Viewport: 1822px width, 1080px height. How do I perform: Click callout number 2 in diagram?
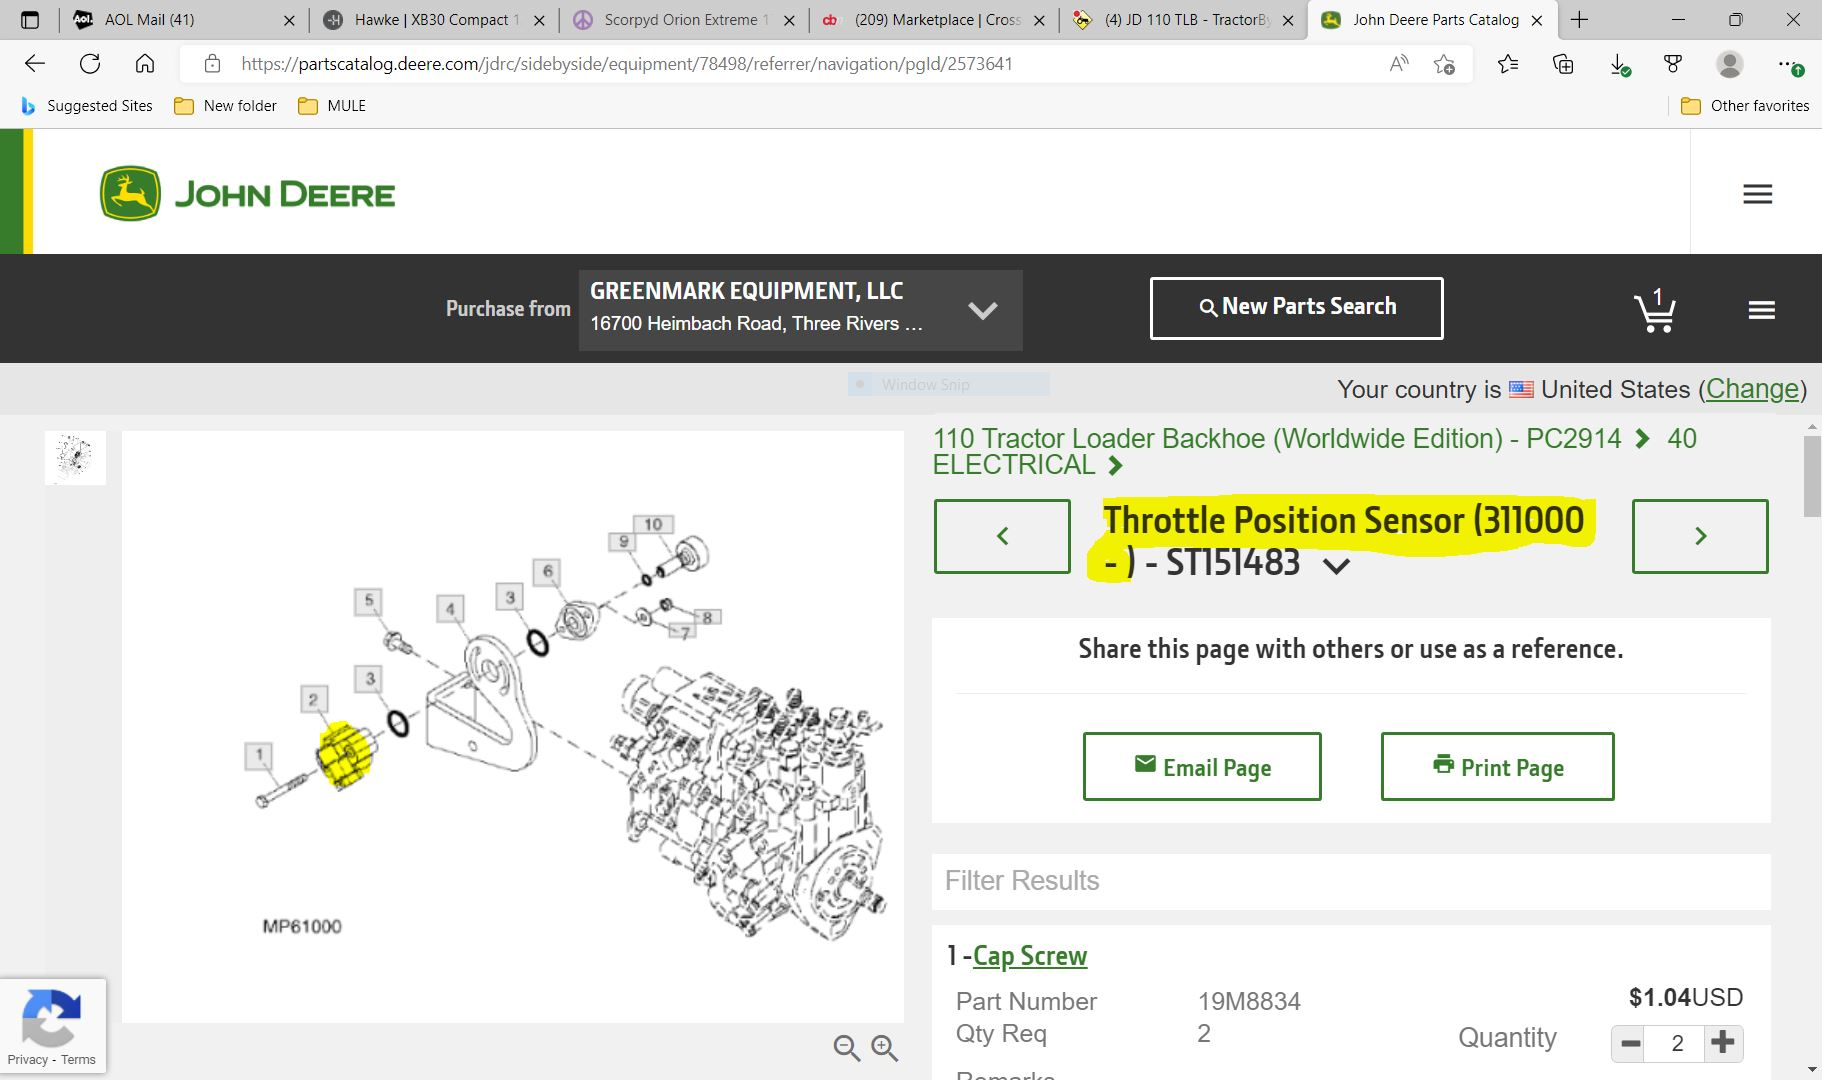pyautogui.click(x=314, y=699)
